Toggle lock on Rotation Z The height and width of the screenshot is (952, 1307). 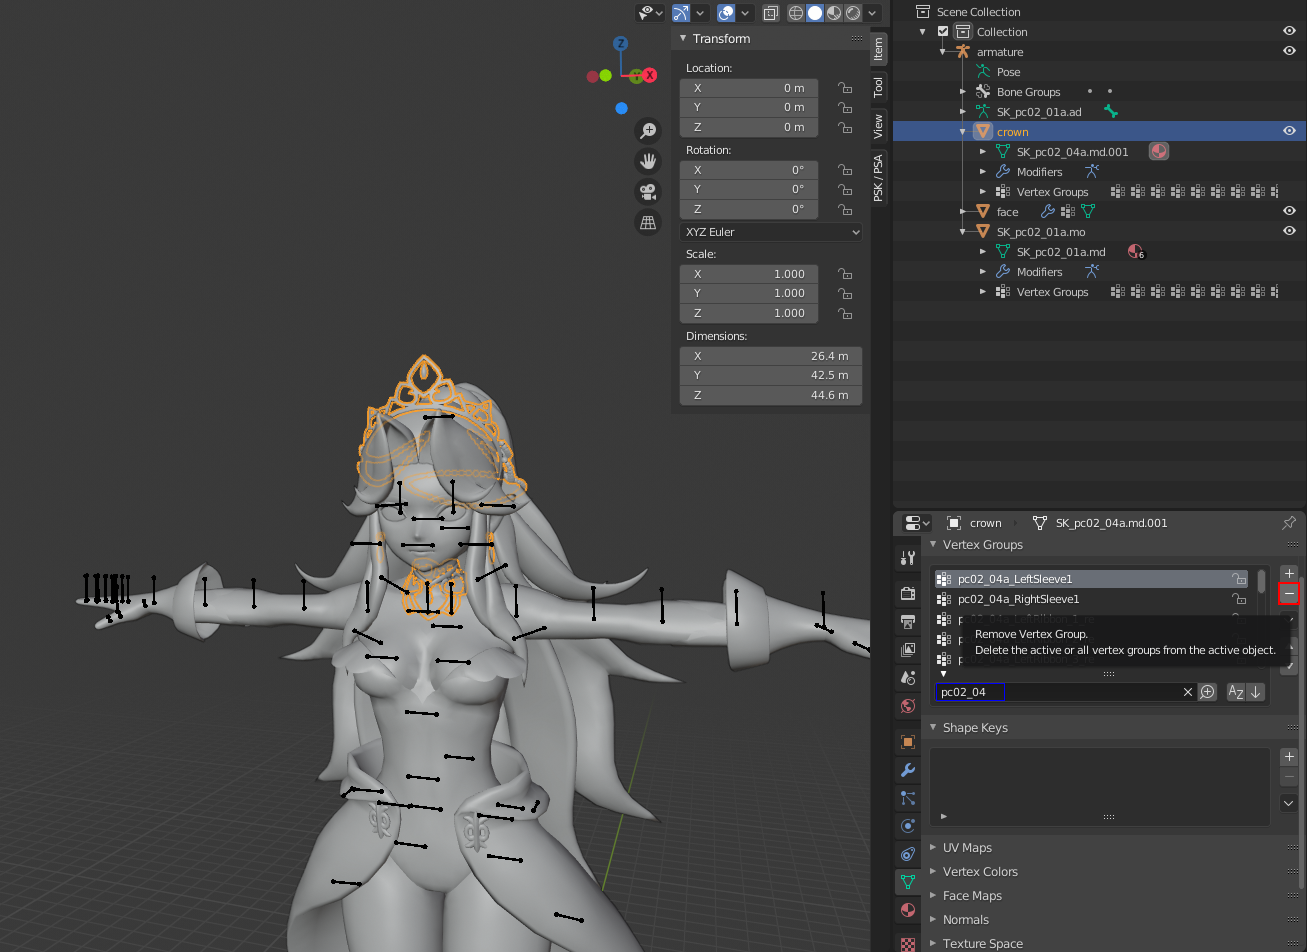[845, 210]
